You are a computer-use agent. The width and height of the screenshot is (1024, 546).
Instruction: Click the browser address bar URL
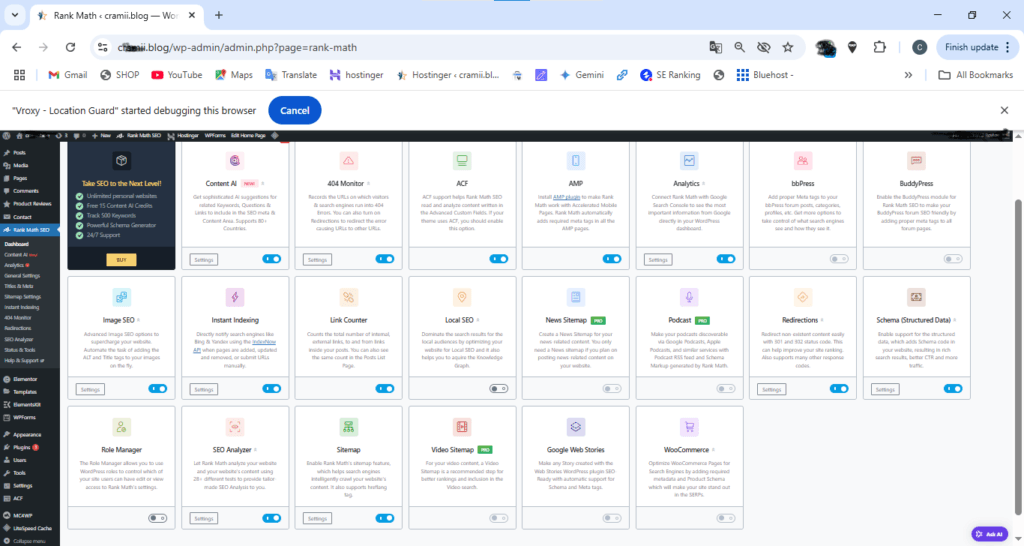tap(237, 47)
